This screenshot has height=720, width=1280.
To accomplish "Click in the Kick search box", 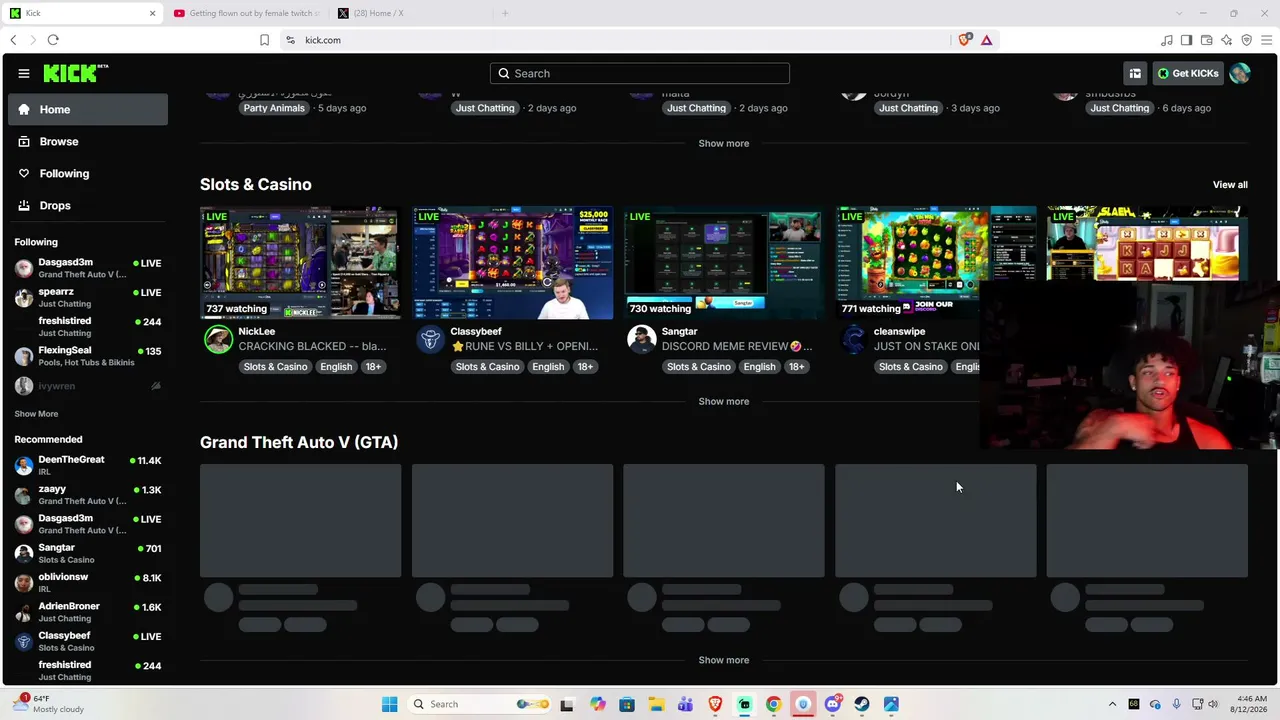I will (x=640, y=73).
